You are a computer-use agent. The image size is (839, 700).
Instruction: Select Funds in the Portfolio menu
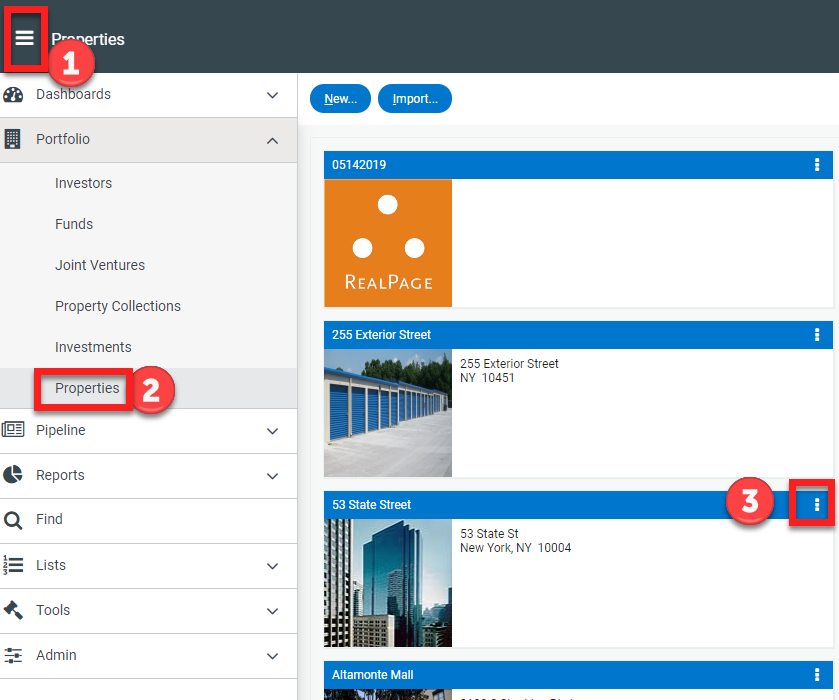[74, 224]
